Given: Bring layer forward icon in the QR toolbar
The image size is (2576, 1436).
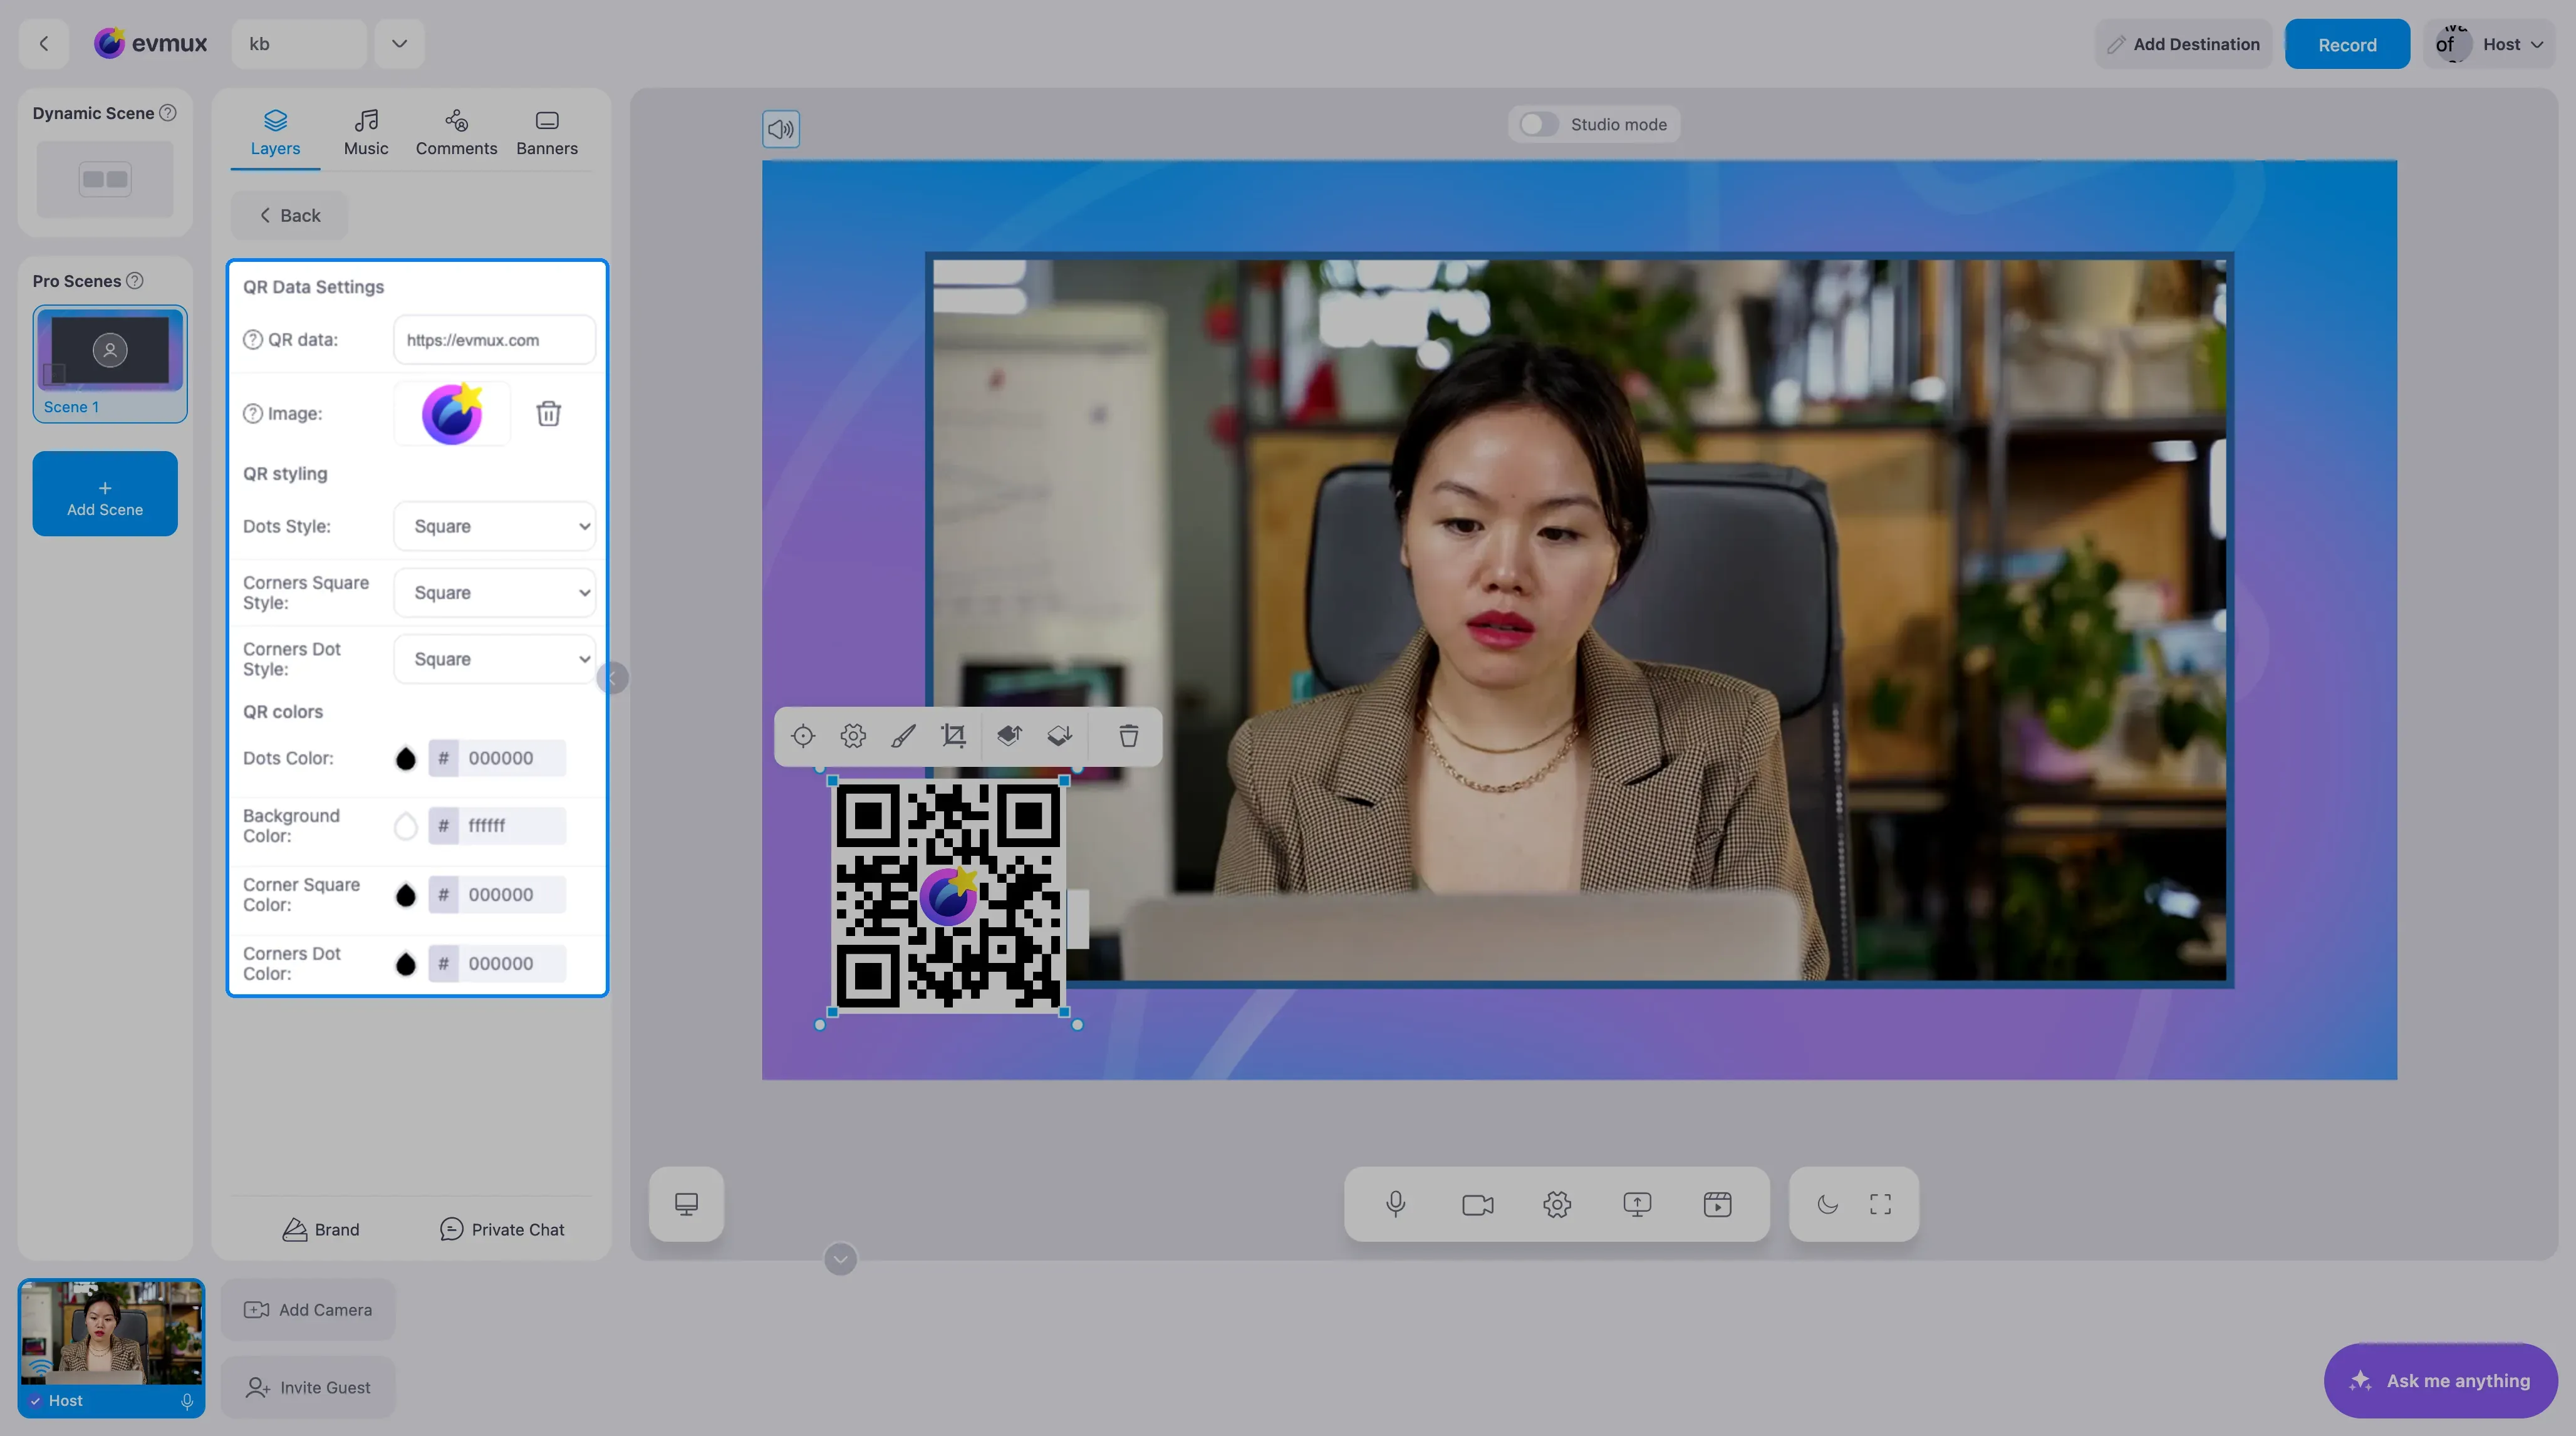Looking at the screenshot, I should coord(1009,737).
